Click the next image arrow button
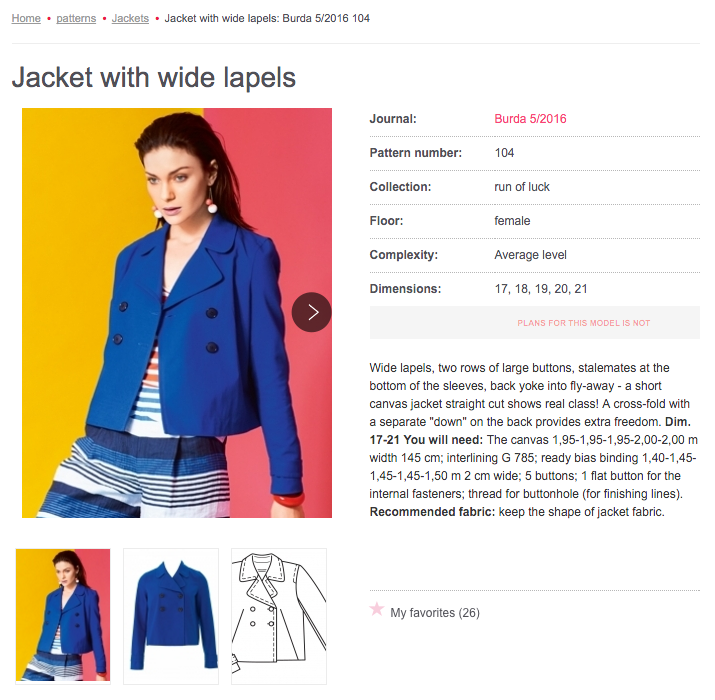 pyautogui.click(x=311, y=312)
